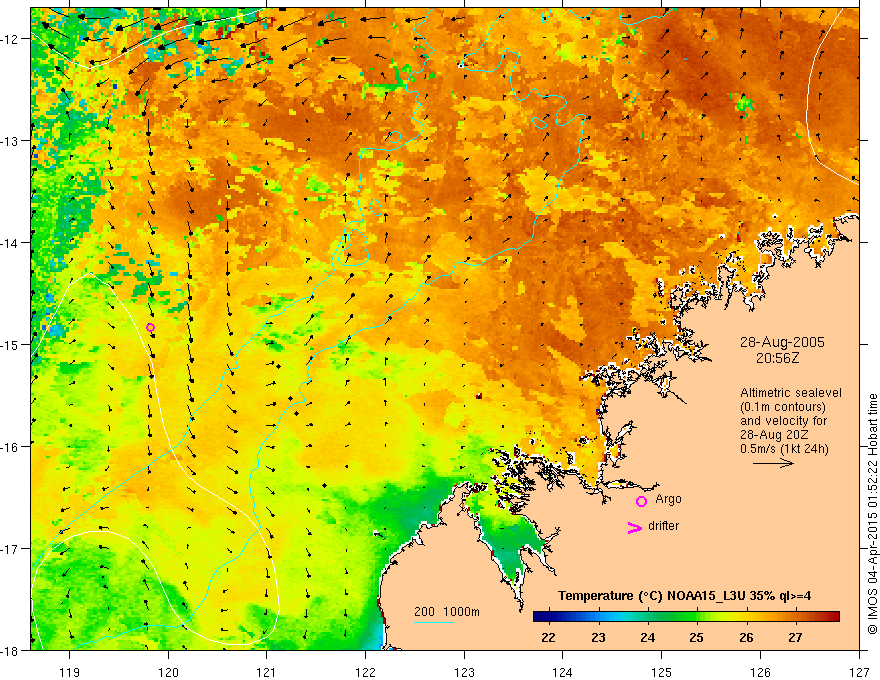Screen dimensions: 880x680
Task: Click the 25 value on color bar scale
Action: 696,638
